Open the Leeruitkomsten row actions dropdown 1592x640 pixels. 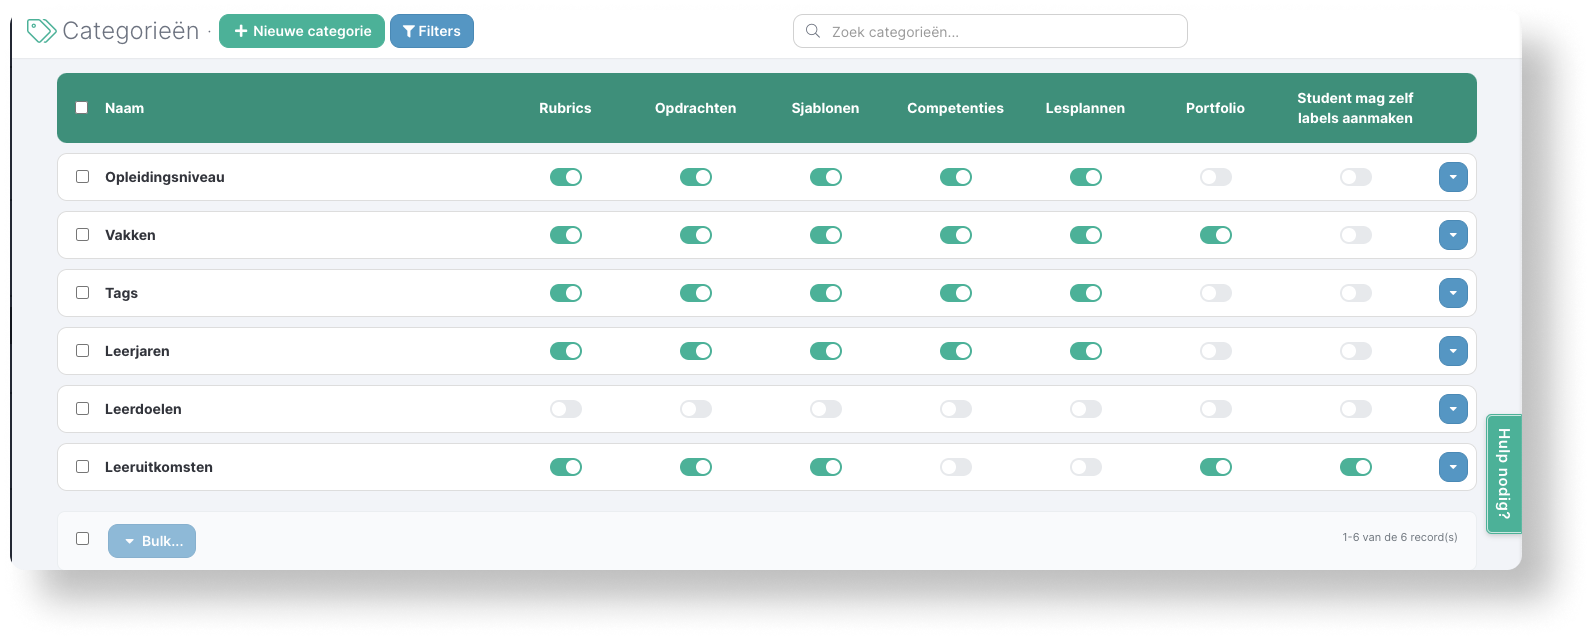(x=1453, y=467)
